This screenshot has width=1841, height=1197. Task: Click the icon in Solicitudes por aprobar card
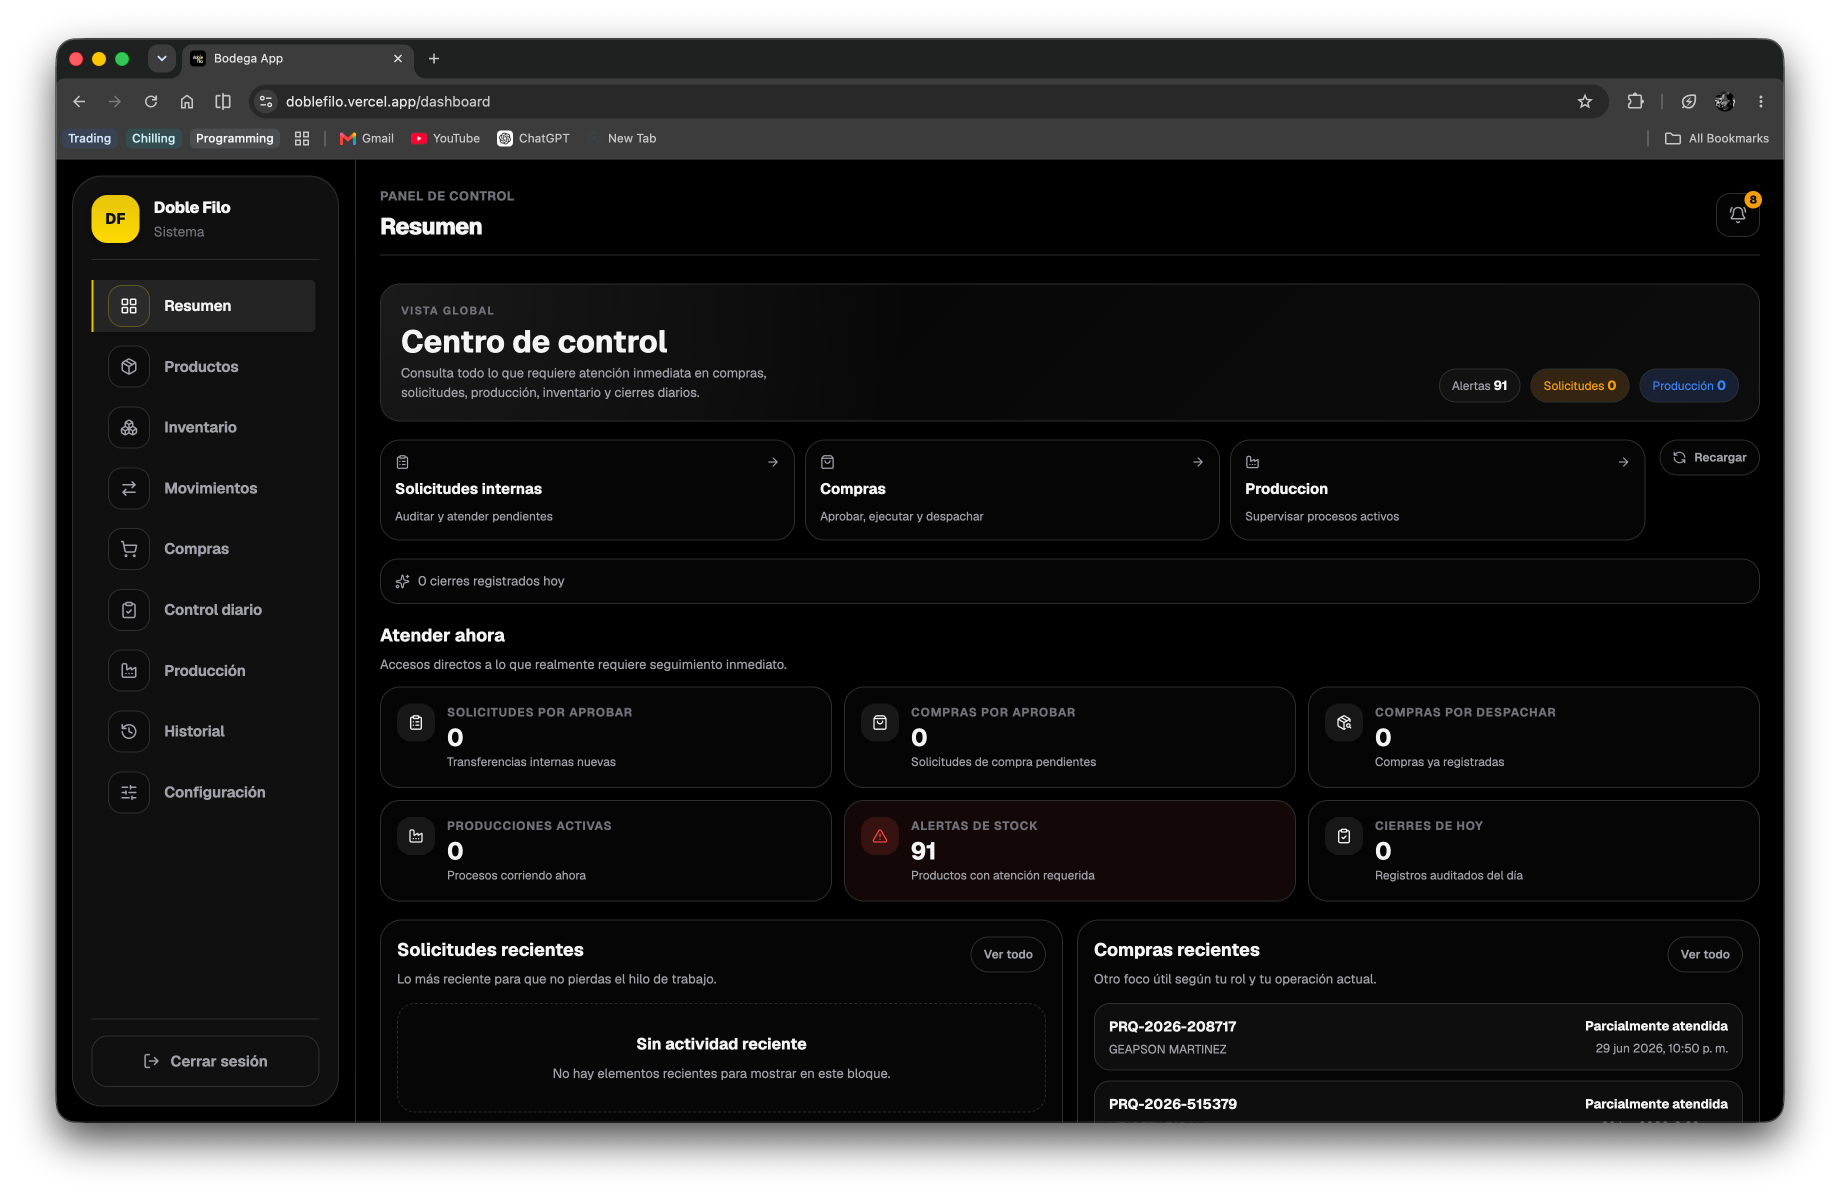click(416, 722)
